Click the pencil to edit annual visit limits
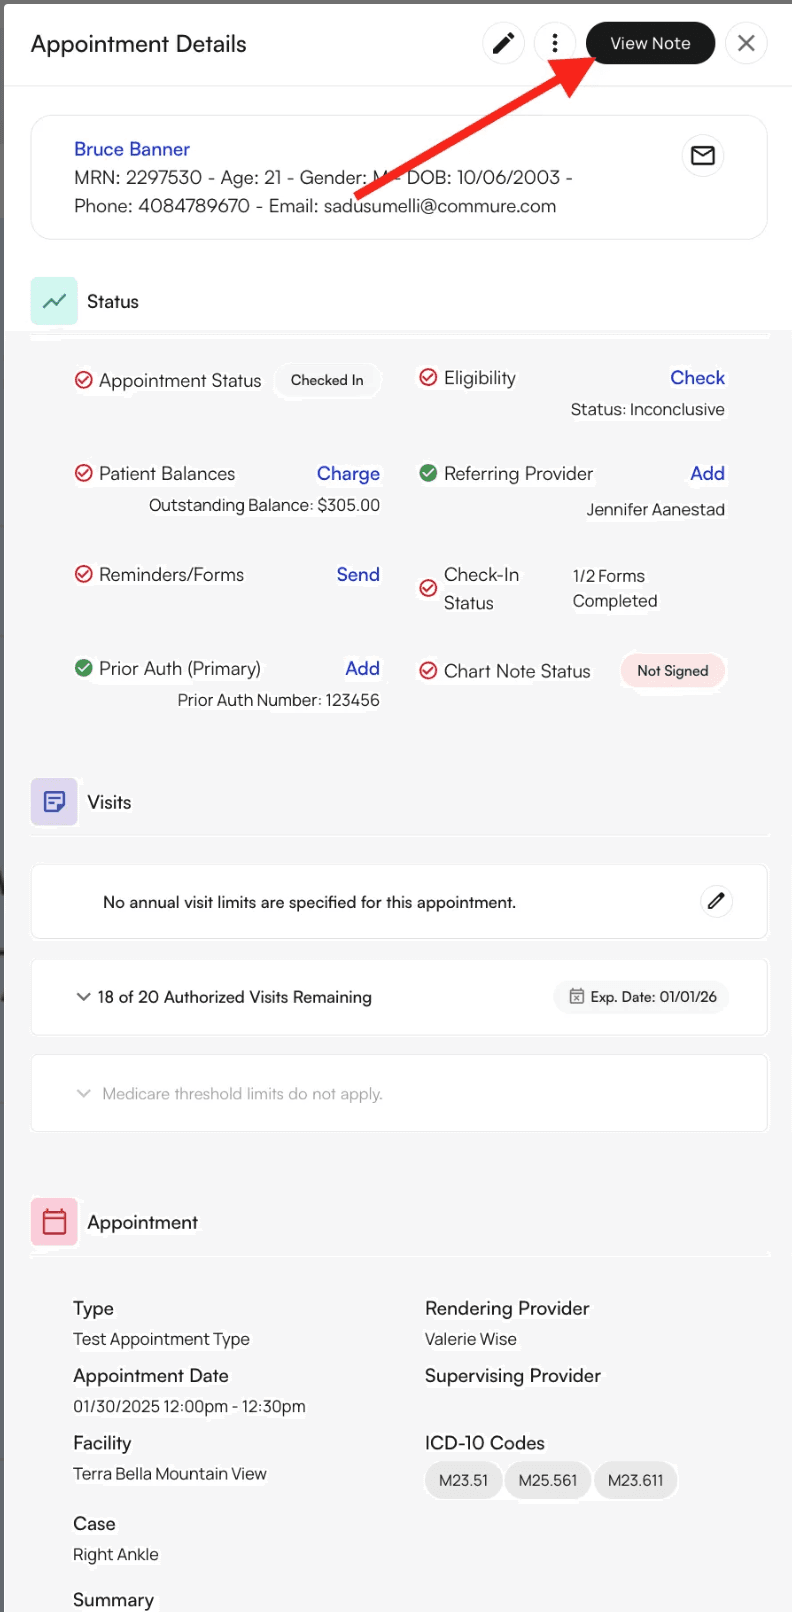 click(x=716, y=901)
